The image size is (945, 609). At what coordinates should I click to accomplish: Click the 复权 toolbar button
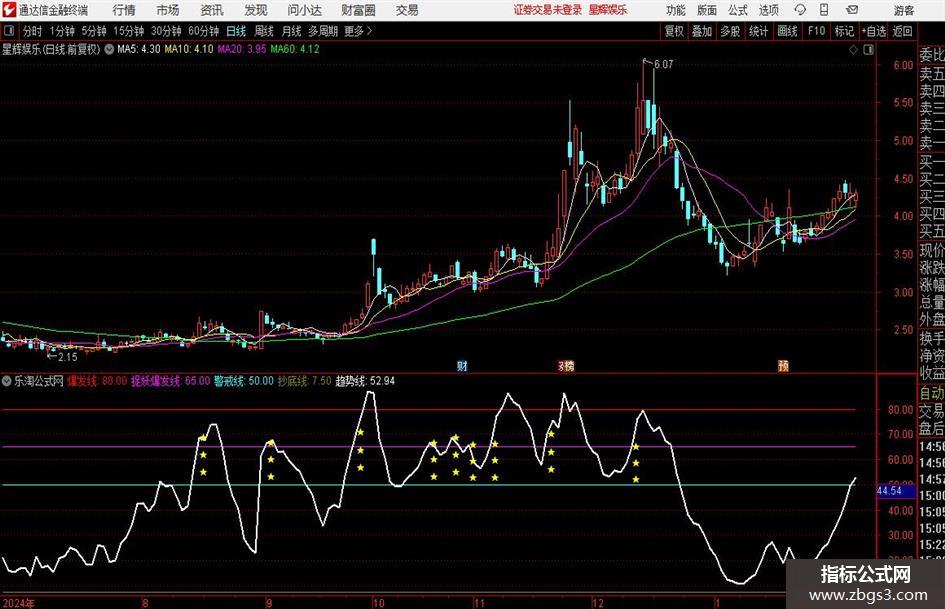tap(674, 31)
